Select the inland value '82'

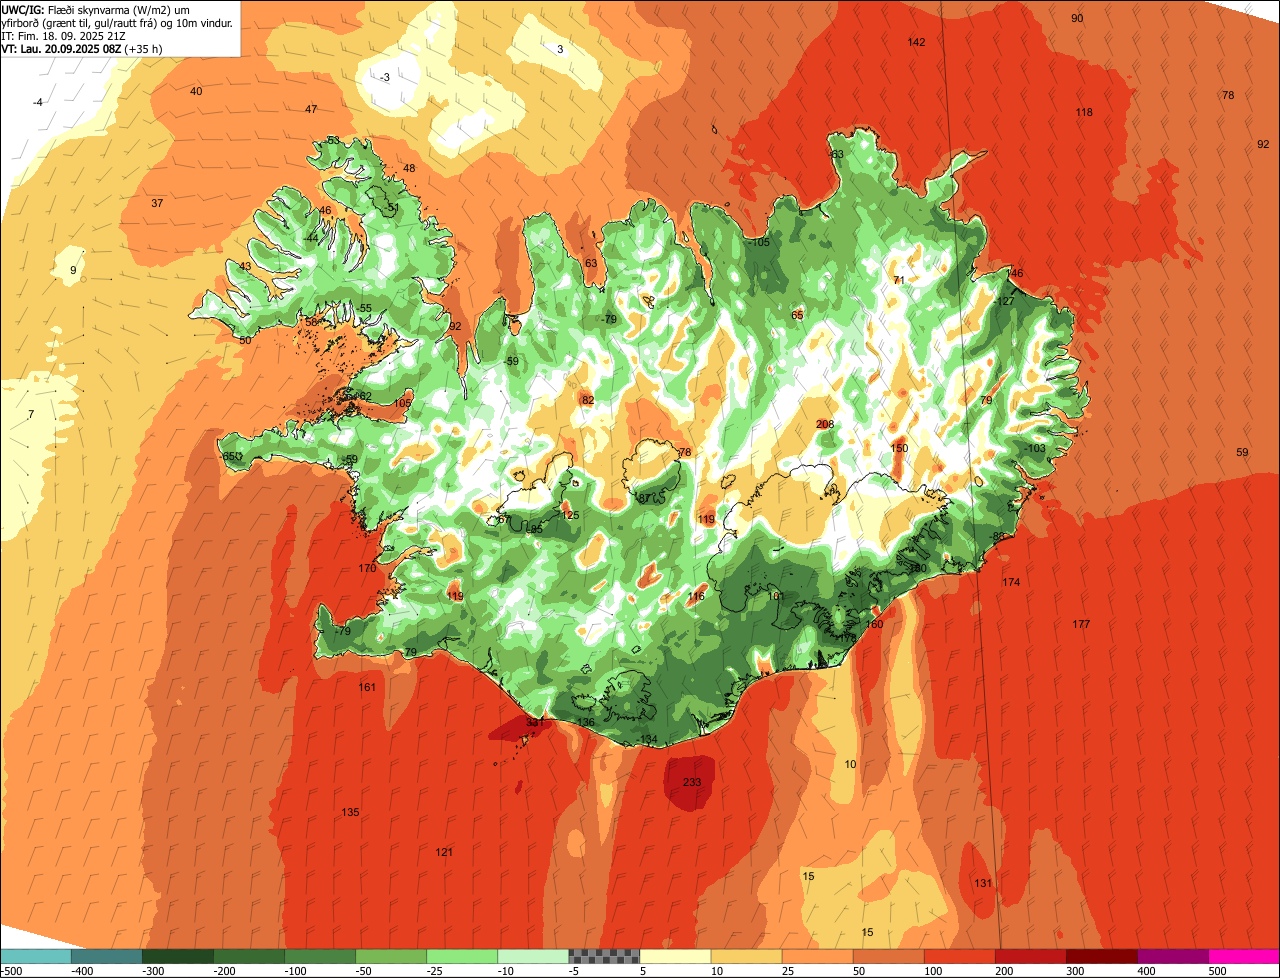tap(588, 400)
